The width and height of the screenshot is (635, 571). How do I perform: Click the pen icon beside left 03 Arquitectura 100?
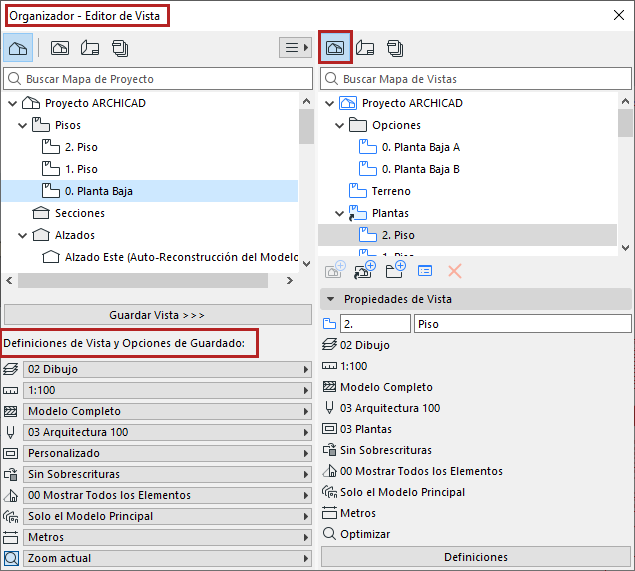tap(11, 433)
